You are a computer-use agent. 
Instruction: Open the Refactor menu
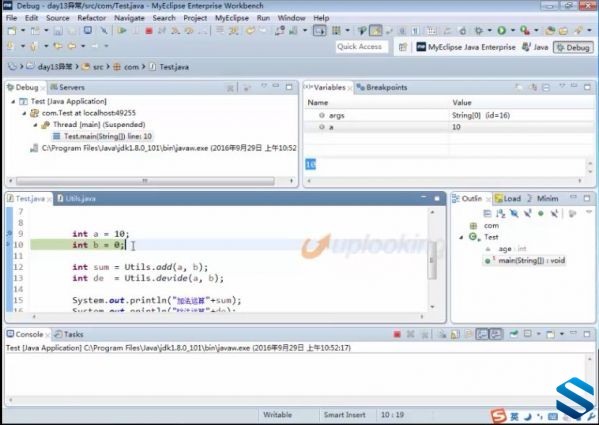coord(92,18)
